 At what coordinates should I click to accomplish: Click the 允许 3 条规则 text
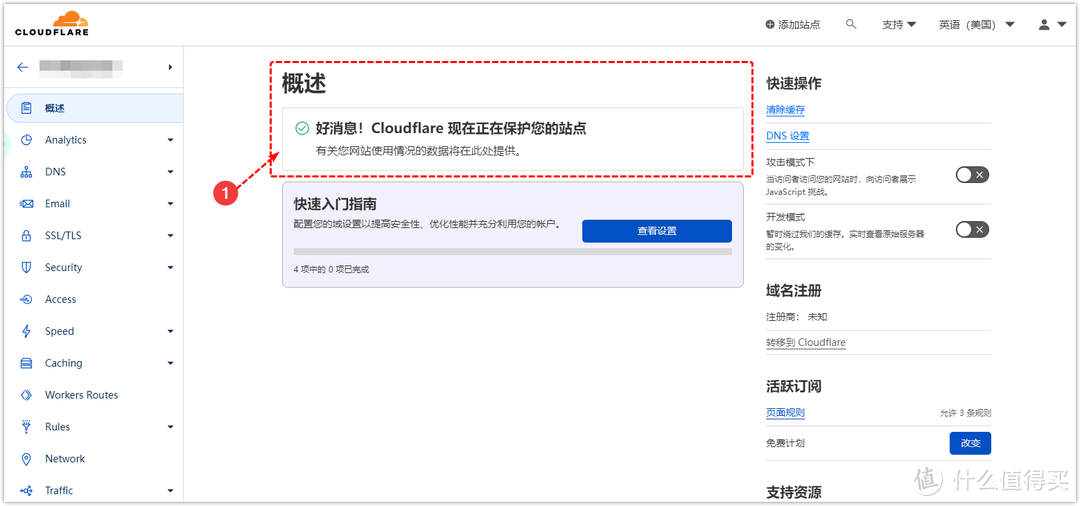coord(966,414)
